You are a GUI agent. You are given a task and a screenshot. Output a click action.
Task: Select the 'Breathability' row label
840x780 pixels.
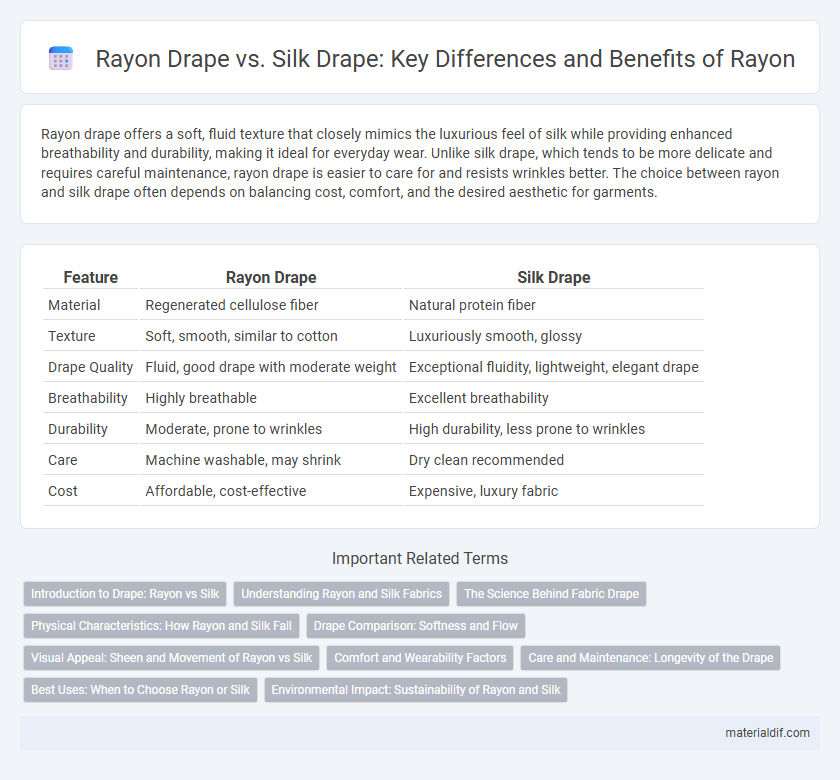(88, 398)
